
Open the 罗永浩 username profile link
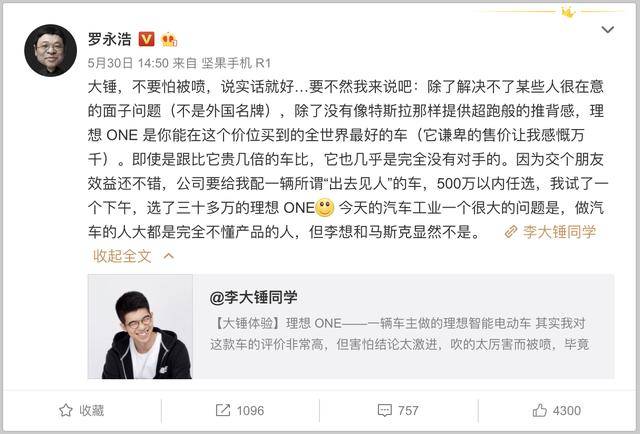coord(110,39)
